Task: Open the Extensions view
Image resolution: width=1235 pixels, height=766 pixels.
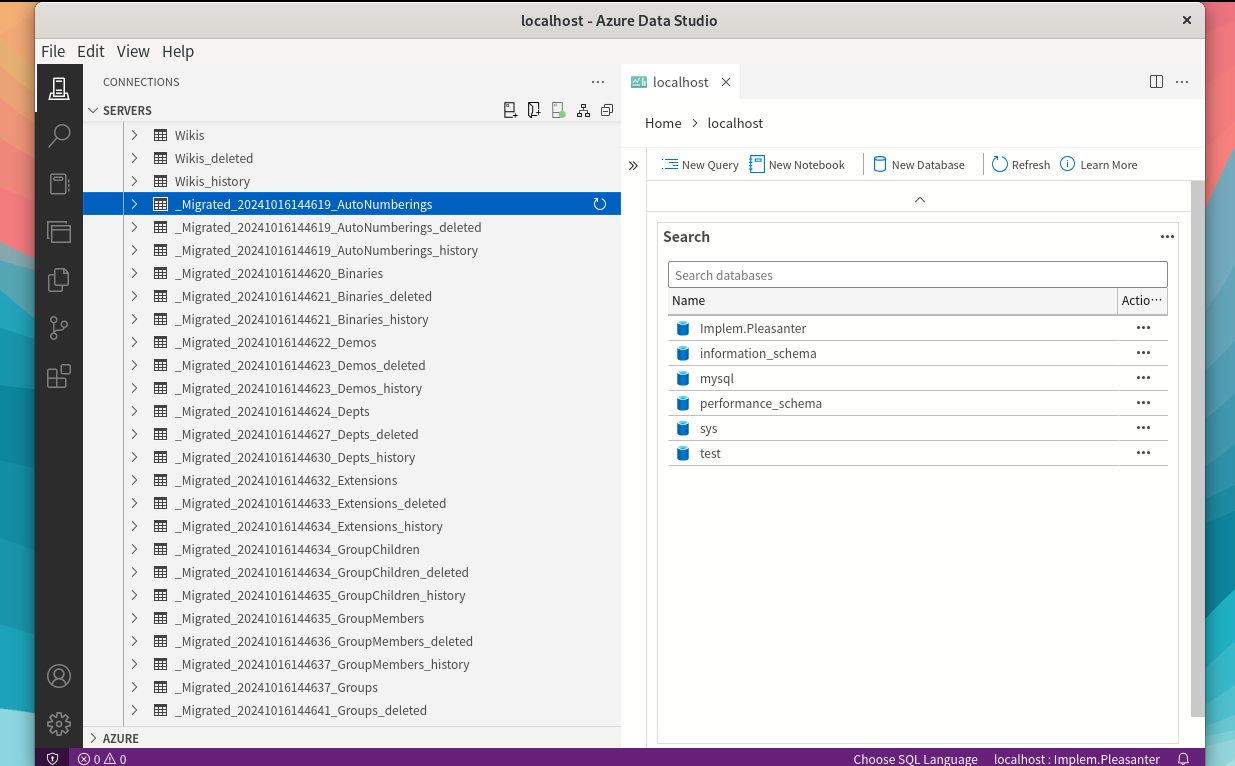Action: pos(59,376)
